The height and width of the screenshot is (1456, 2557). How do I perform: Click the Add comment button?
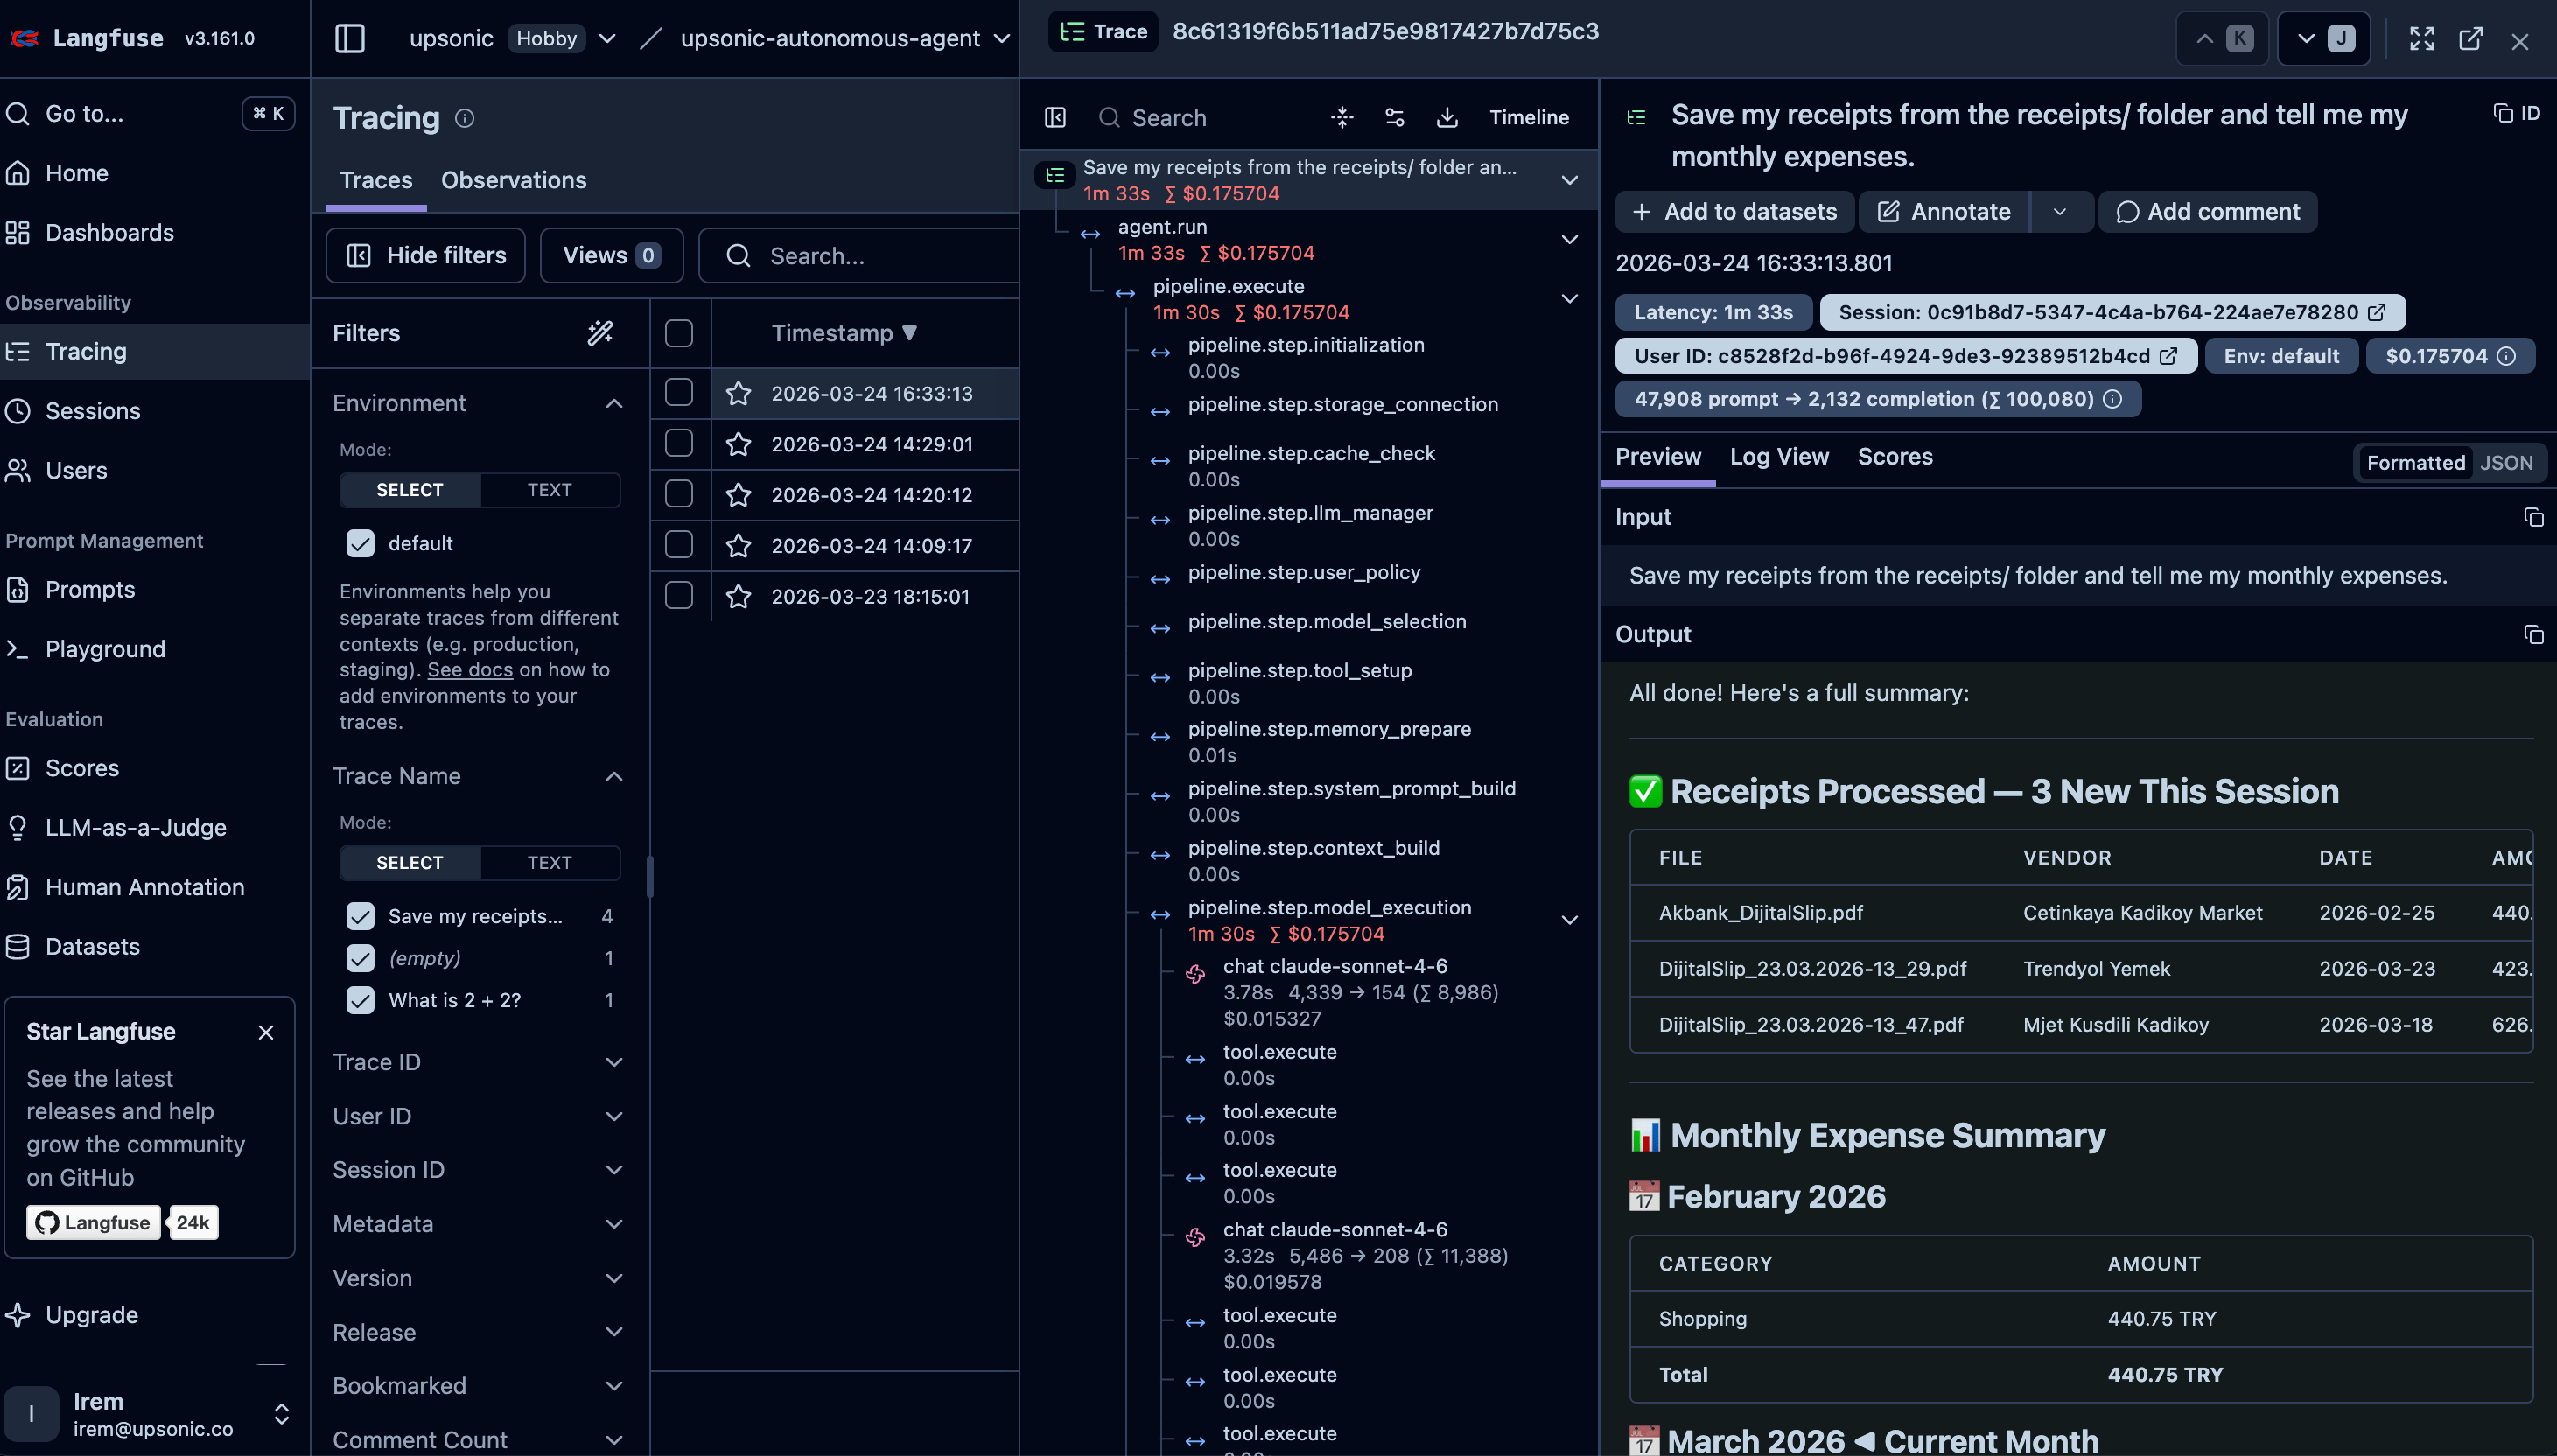[x=2207, y=212]
